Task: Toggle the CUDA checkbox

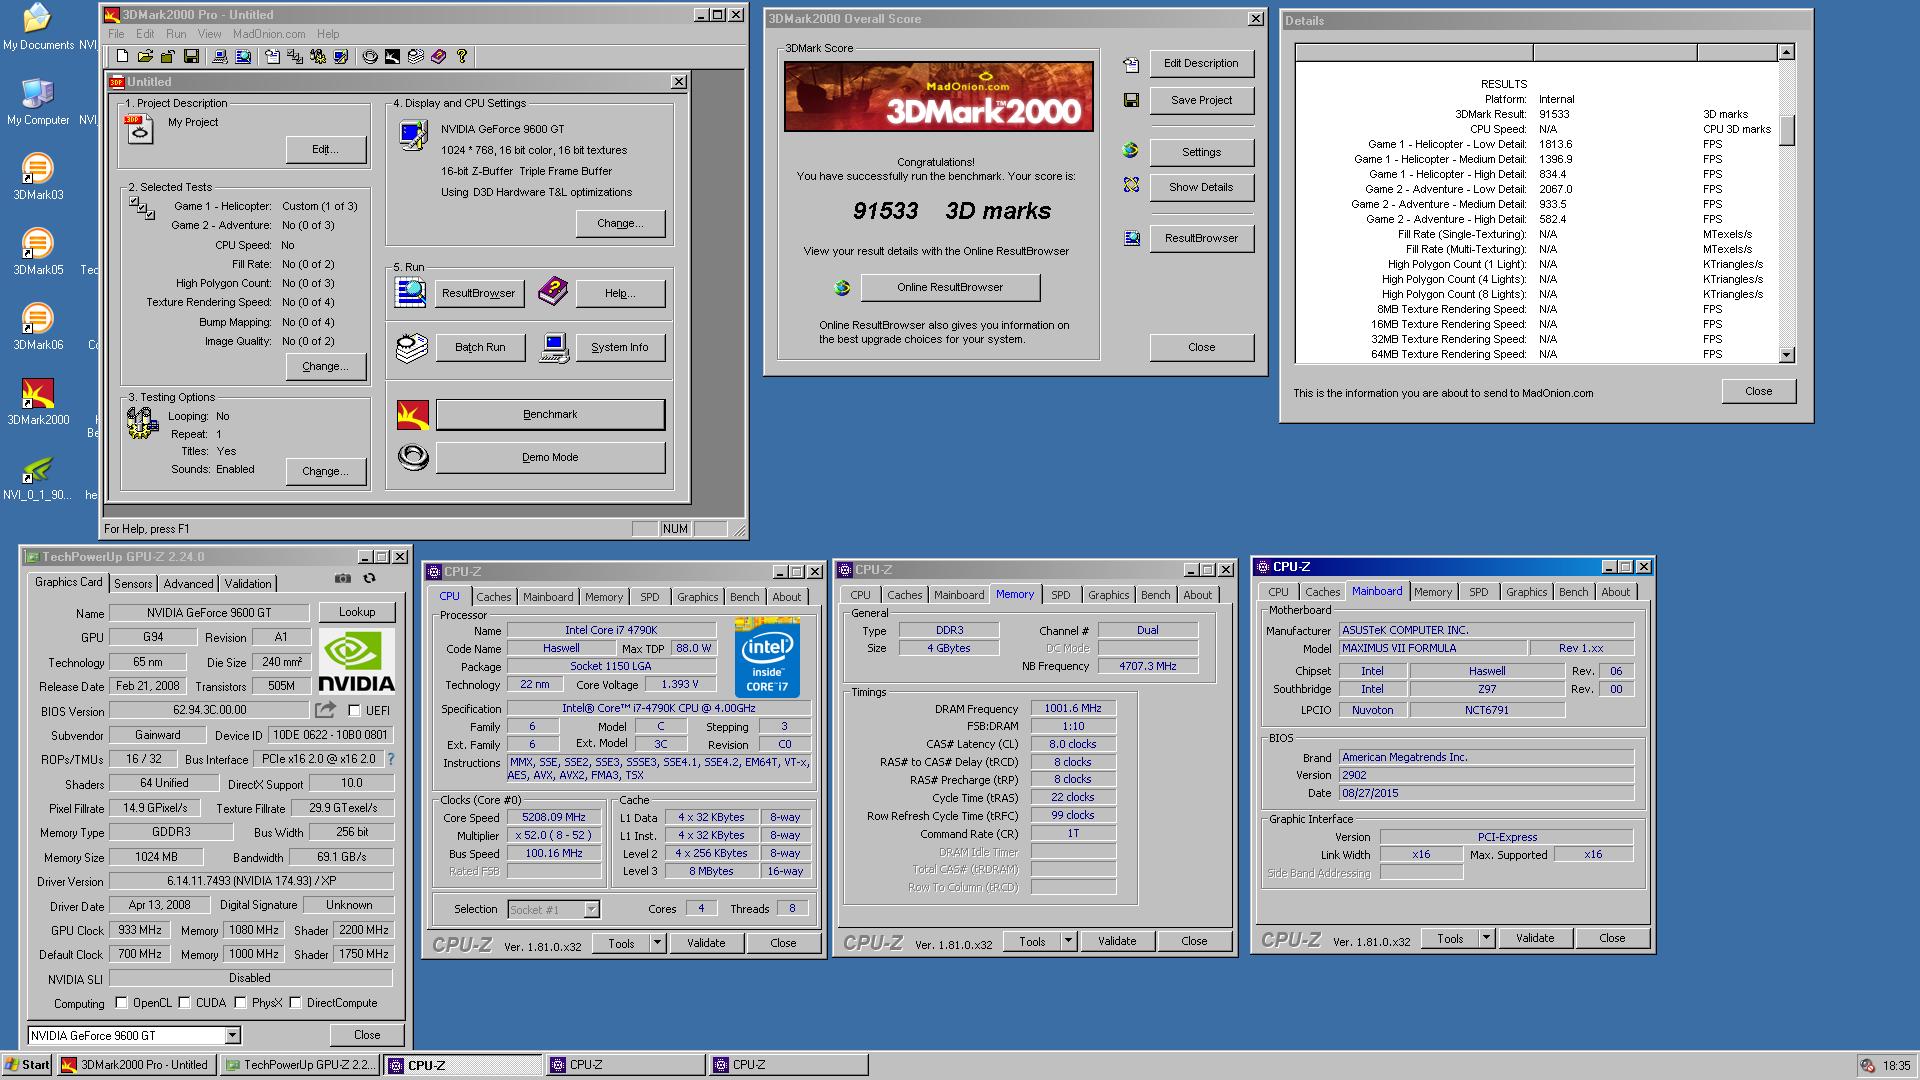Action: [184, 1003]
